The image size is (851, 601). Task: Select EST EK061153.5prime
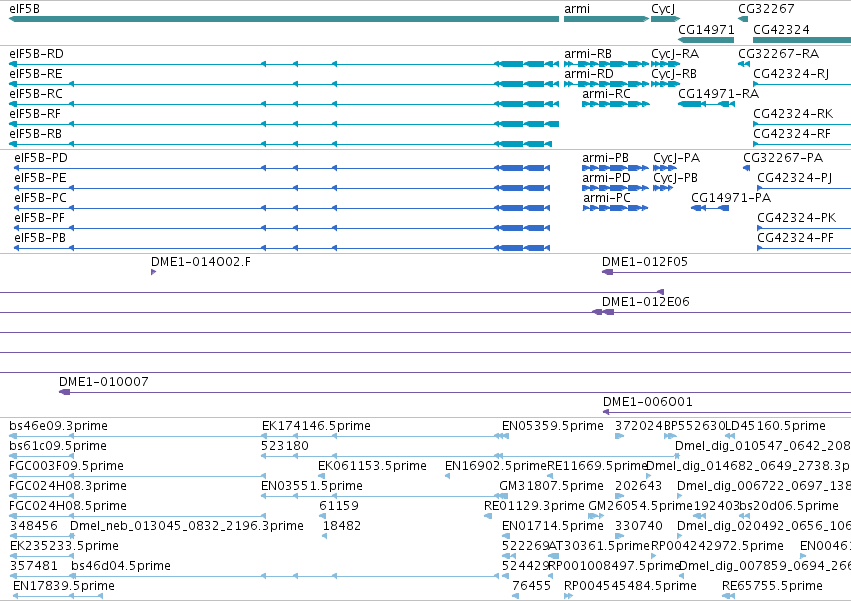coord(322,476)
